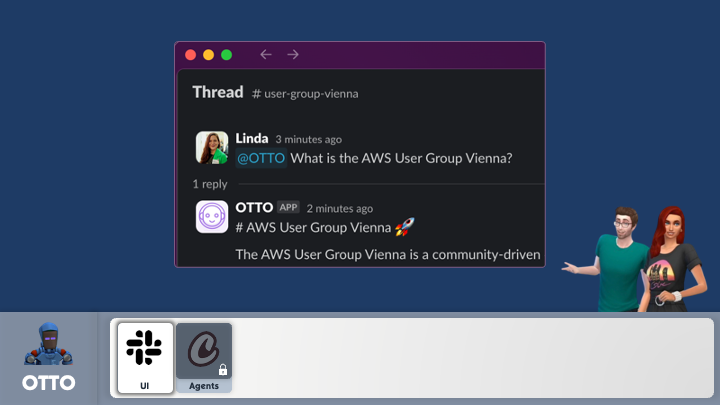
Task: Open Linda's profile picture
Action: click(212, 147)
